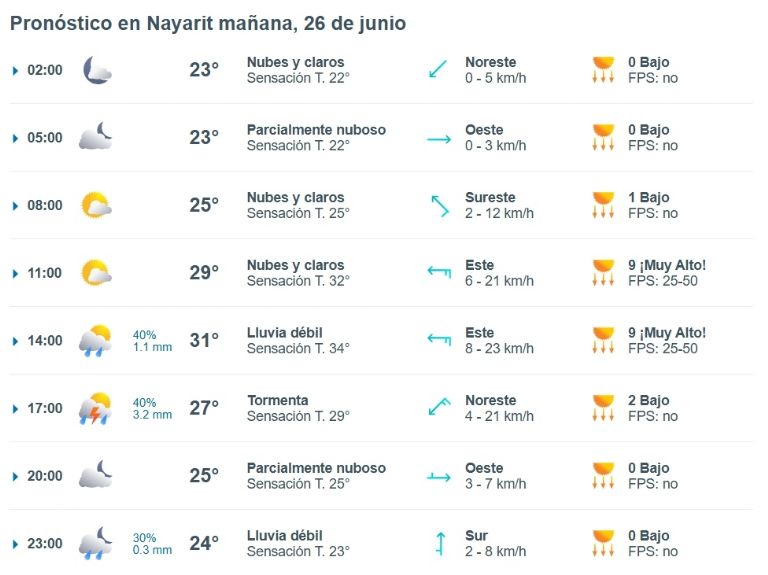
Task: Click the moon-and-cloud icon at 02:00
Action: (97, 70)
